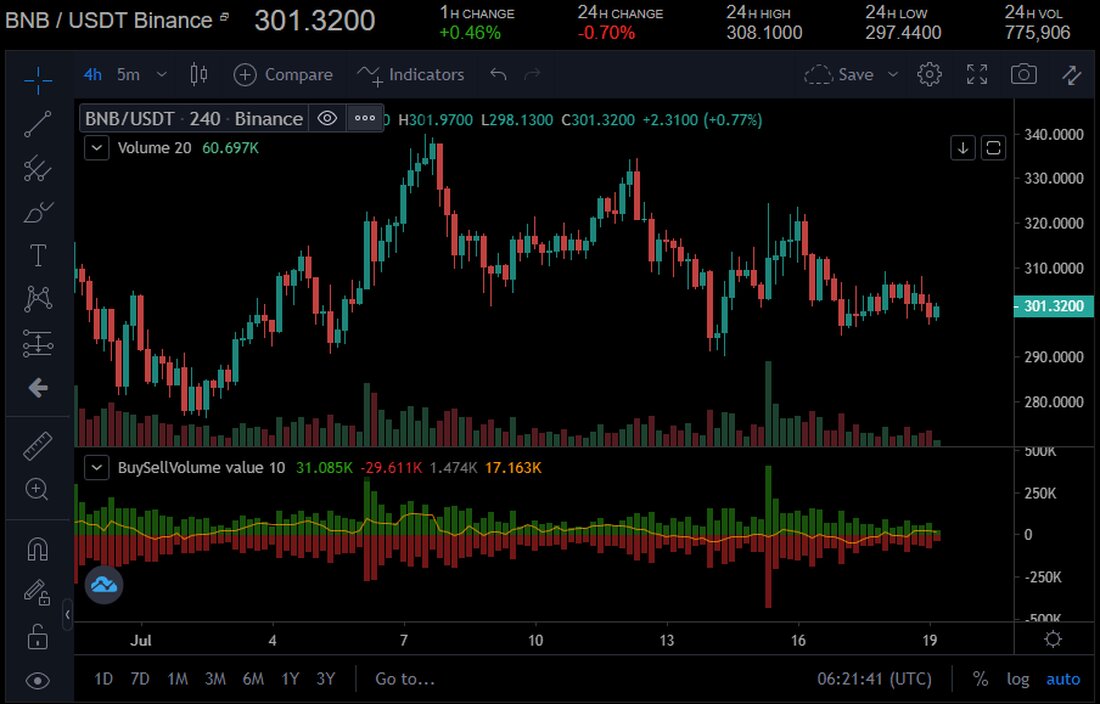The height and width of the screenshot is (704, 1100).
Task: Click the toolbar's rightmost diagonal arrows icon
Action: coord(1071,74)
